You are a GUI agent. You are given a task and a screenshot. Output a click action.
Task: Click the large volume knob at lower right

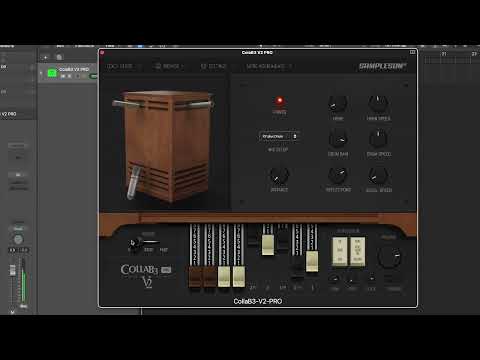coord(389,257)
